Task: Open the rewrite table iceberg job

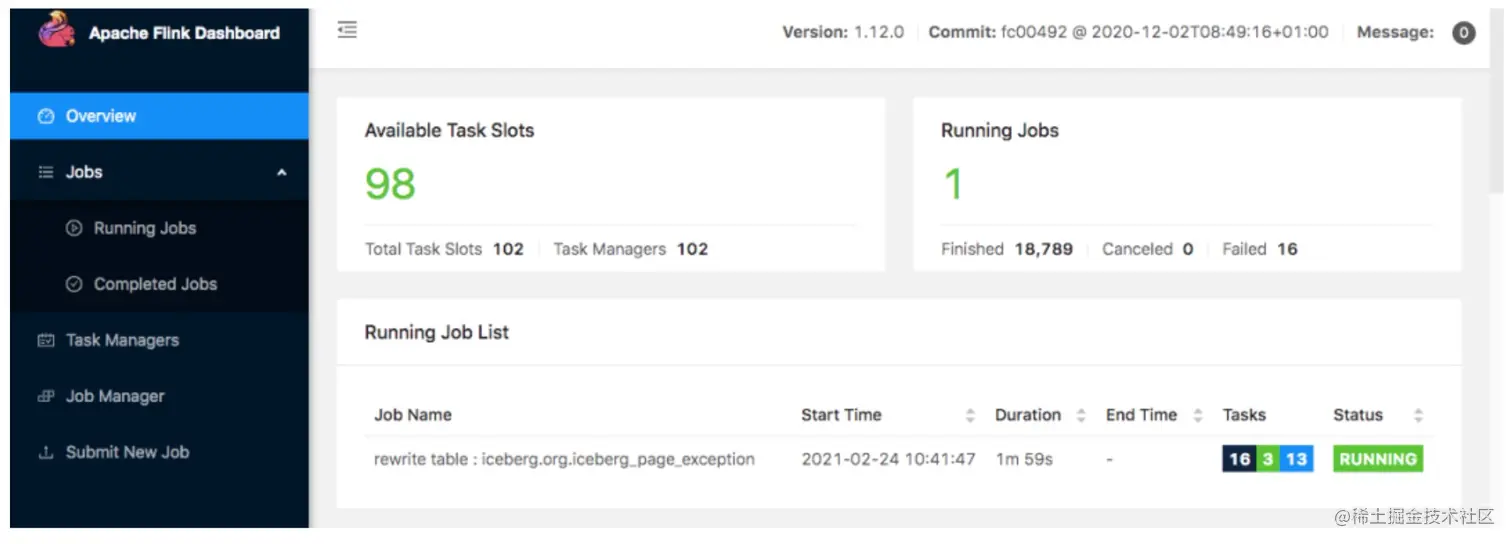Action: pos(564,459)
